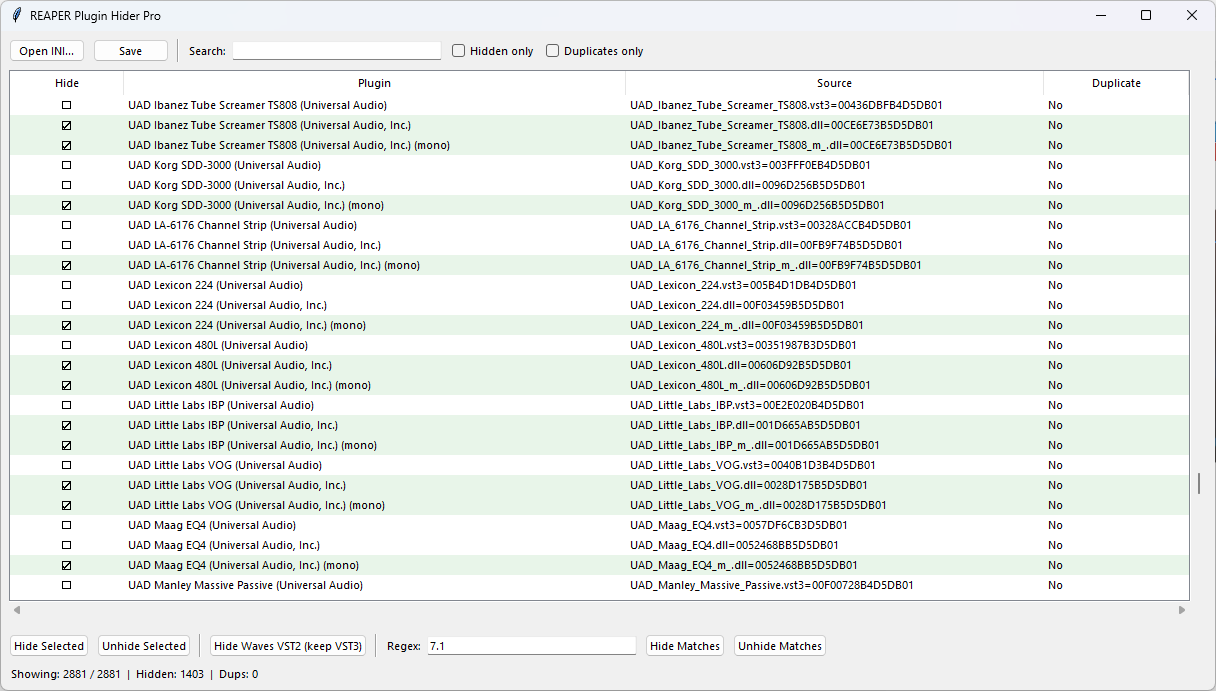
Task: Check Hide for UAD Ibanez Tube Screamer TS808 vst3 row
Action: 67,105
